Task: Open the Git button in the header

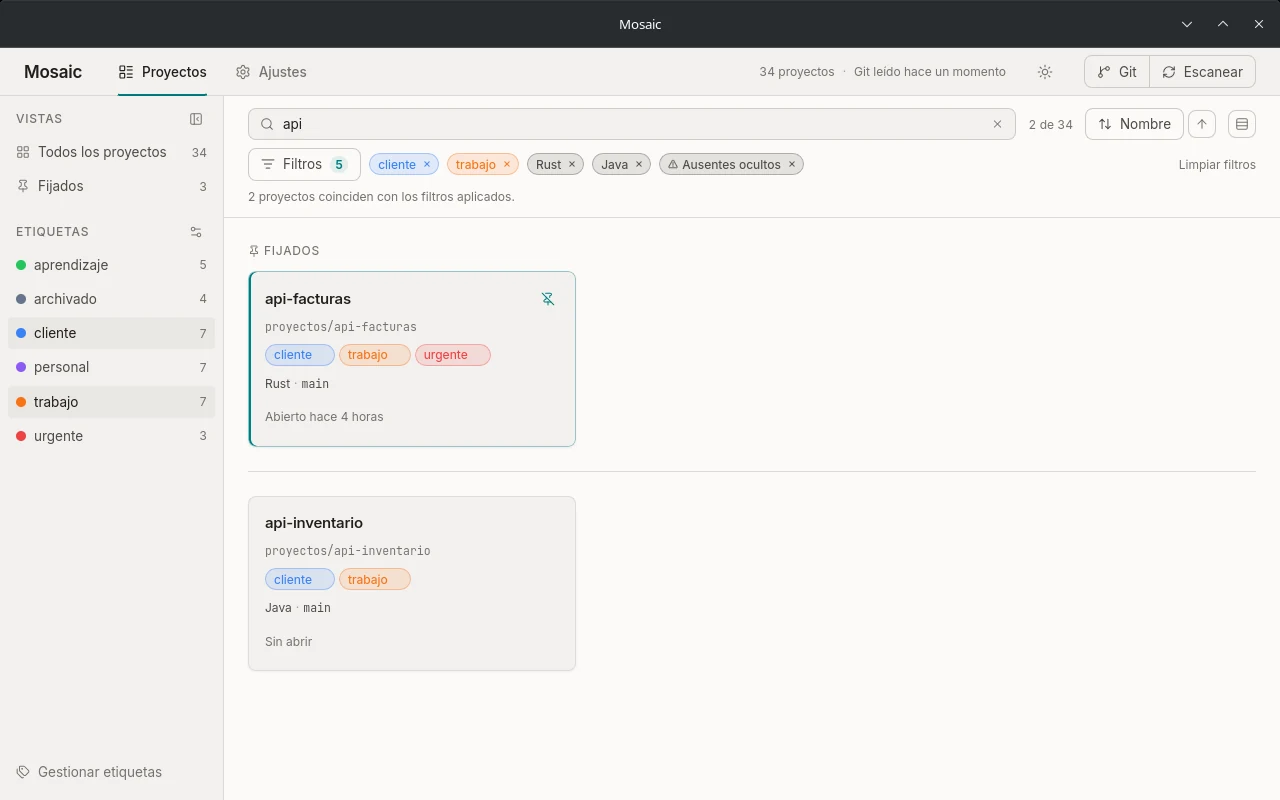Action: click(1117, 72)
